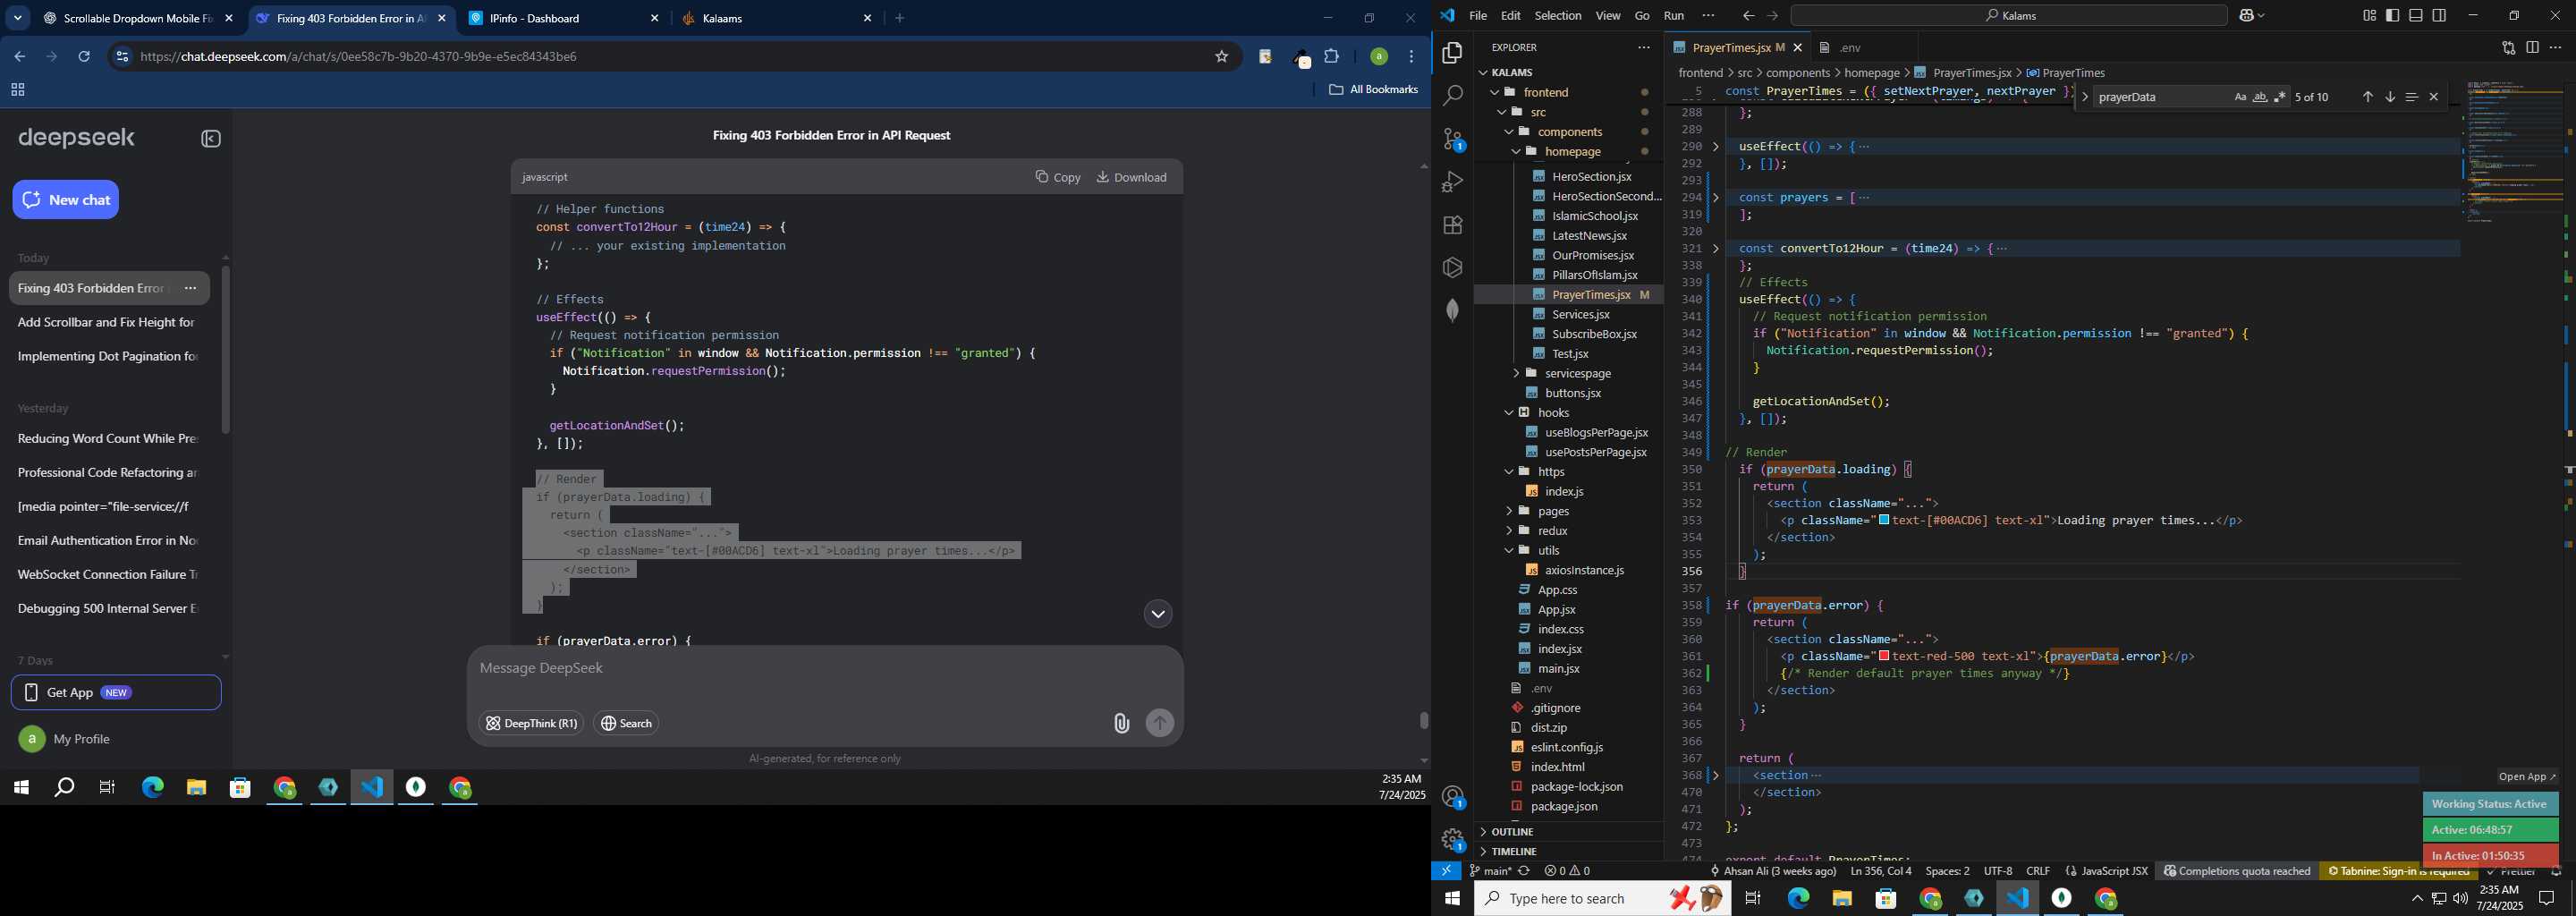This screenshot has width=2576, height=916.
Task: Toggle Panel in VS Code title bar
Action: tap(2415, 16)
